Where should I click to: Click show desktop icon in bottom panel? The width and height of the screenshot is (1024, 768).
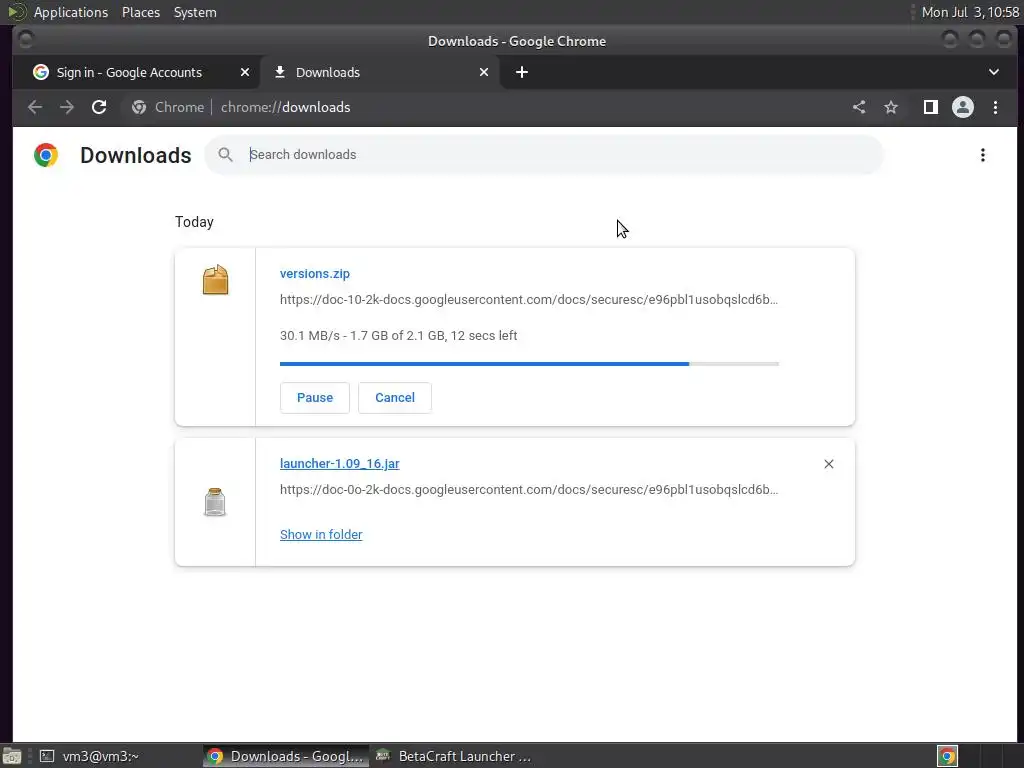12,756
